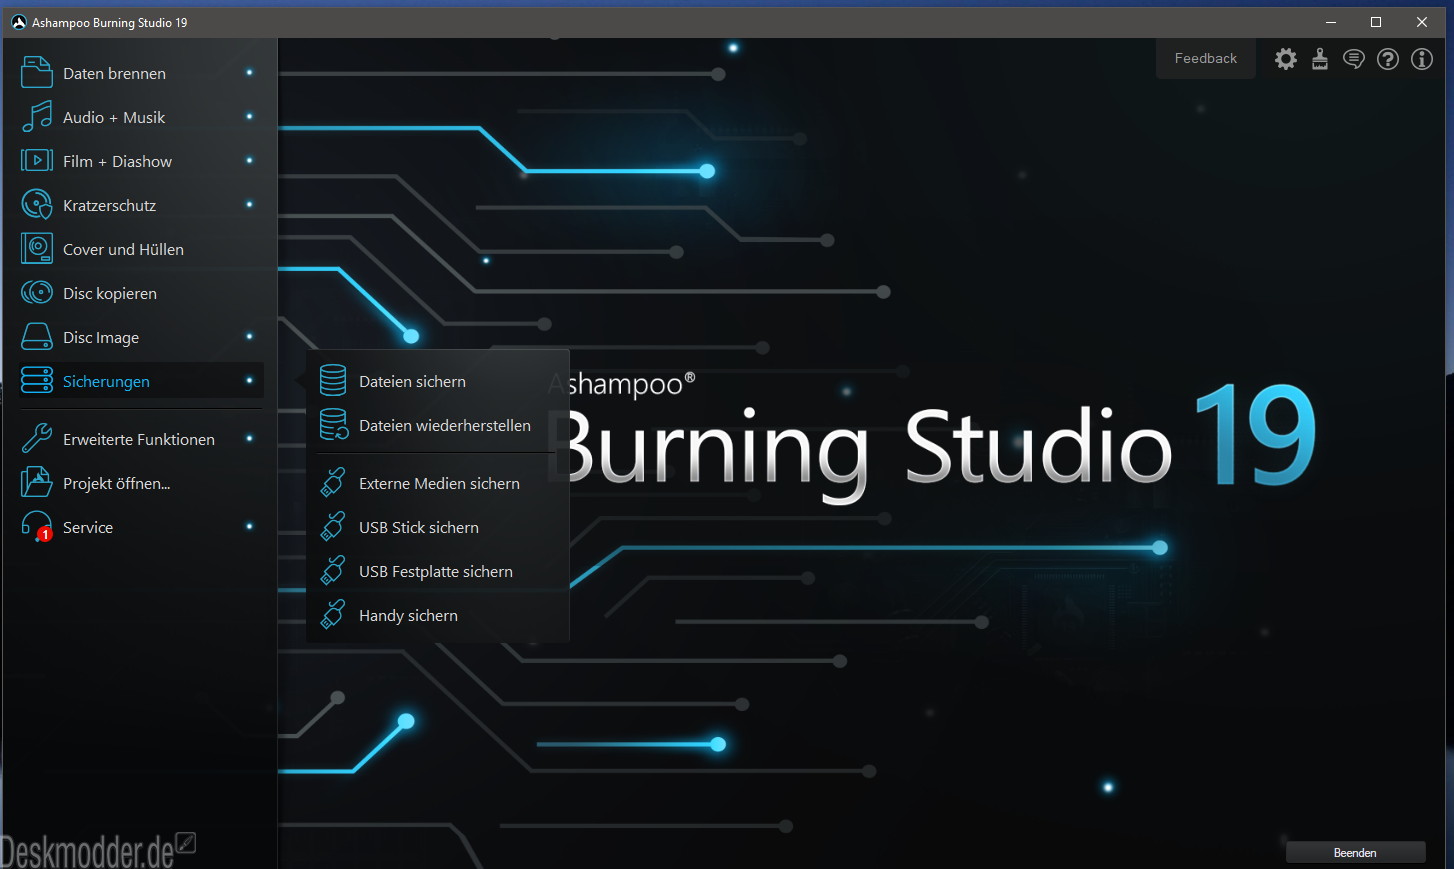Select USB Festplatte sichern option
This screenshot has height=869, width=1454.
(437, 571)
